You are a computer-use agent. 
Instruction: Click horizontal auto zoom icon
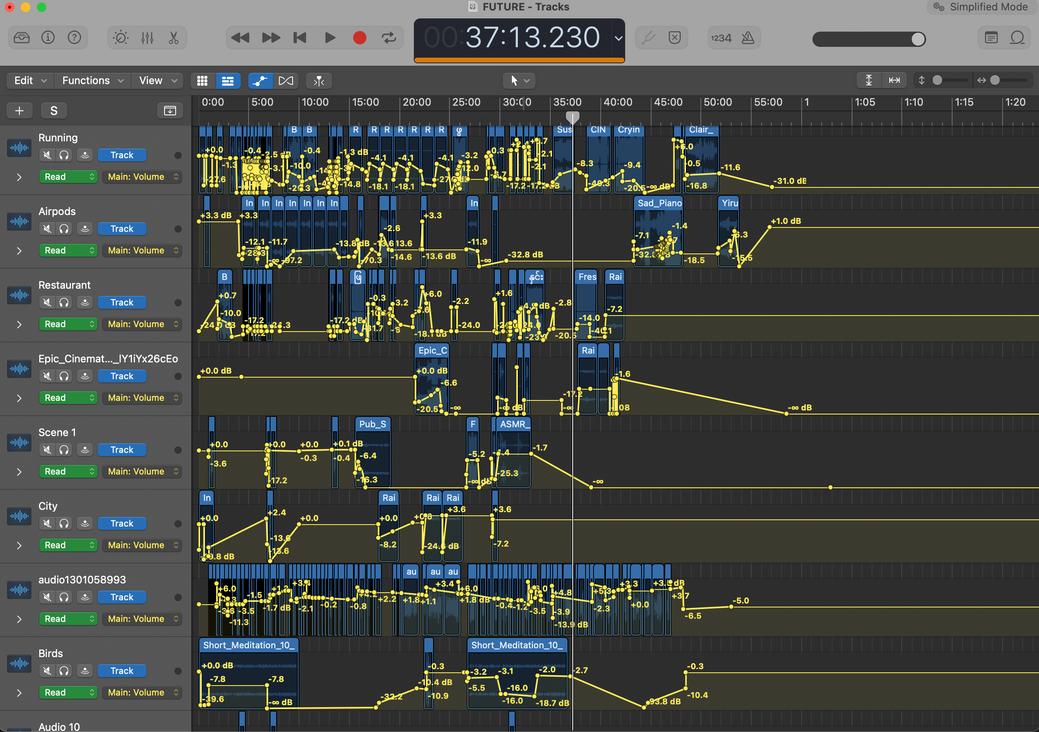(x=895, y=80)
